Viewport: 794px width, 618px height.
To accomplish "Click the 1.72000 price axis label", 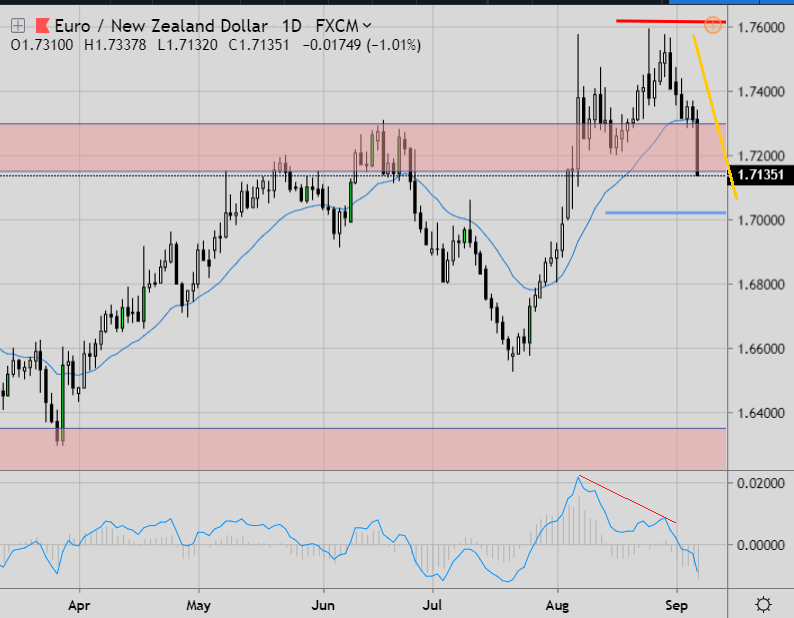I will pyautogui.click(x=761, y=156).
